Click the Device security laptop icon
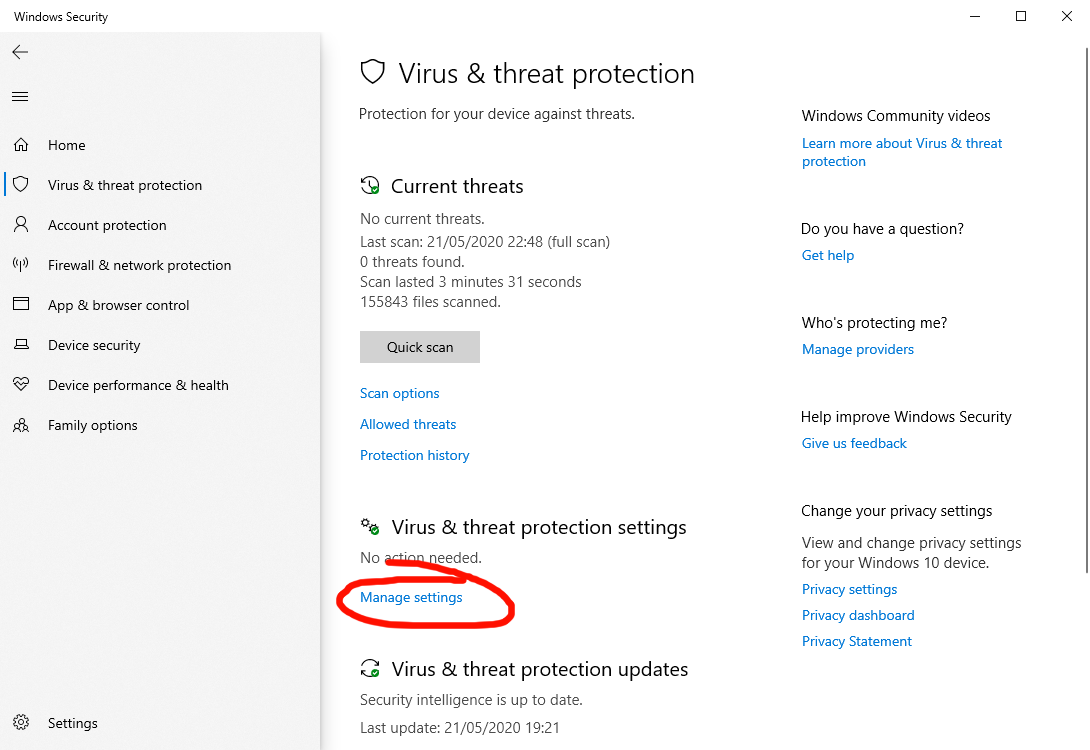 (20, 345)
